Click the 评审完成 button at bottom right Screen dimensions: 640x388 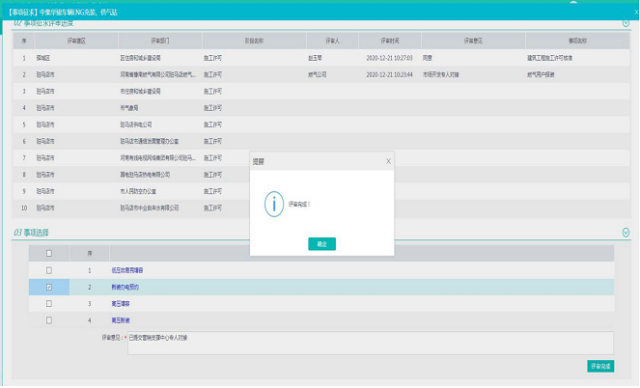[x=600, y=366]
